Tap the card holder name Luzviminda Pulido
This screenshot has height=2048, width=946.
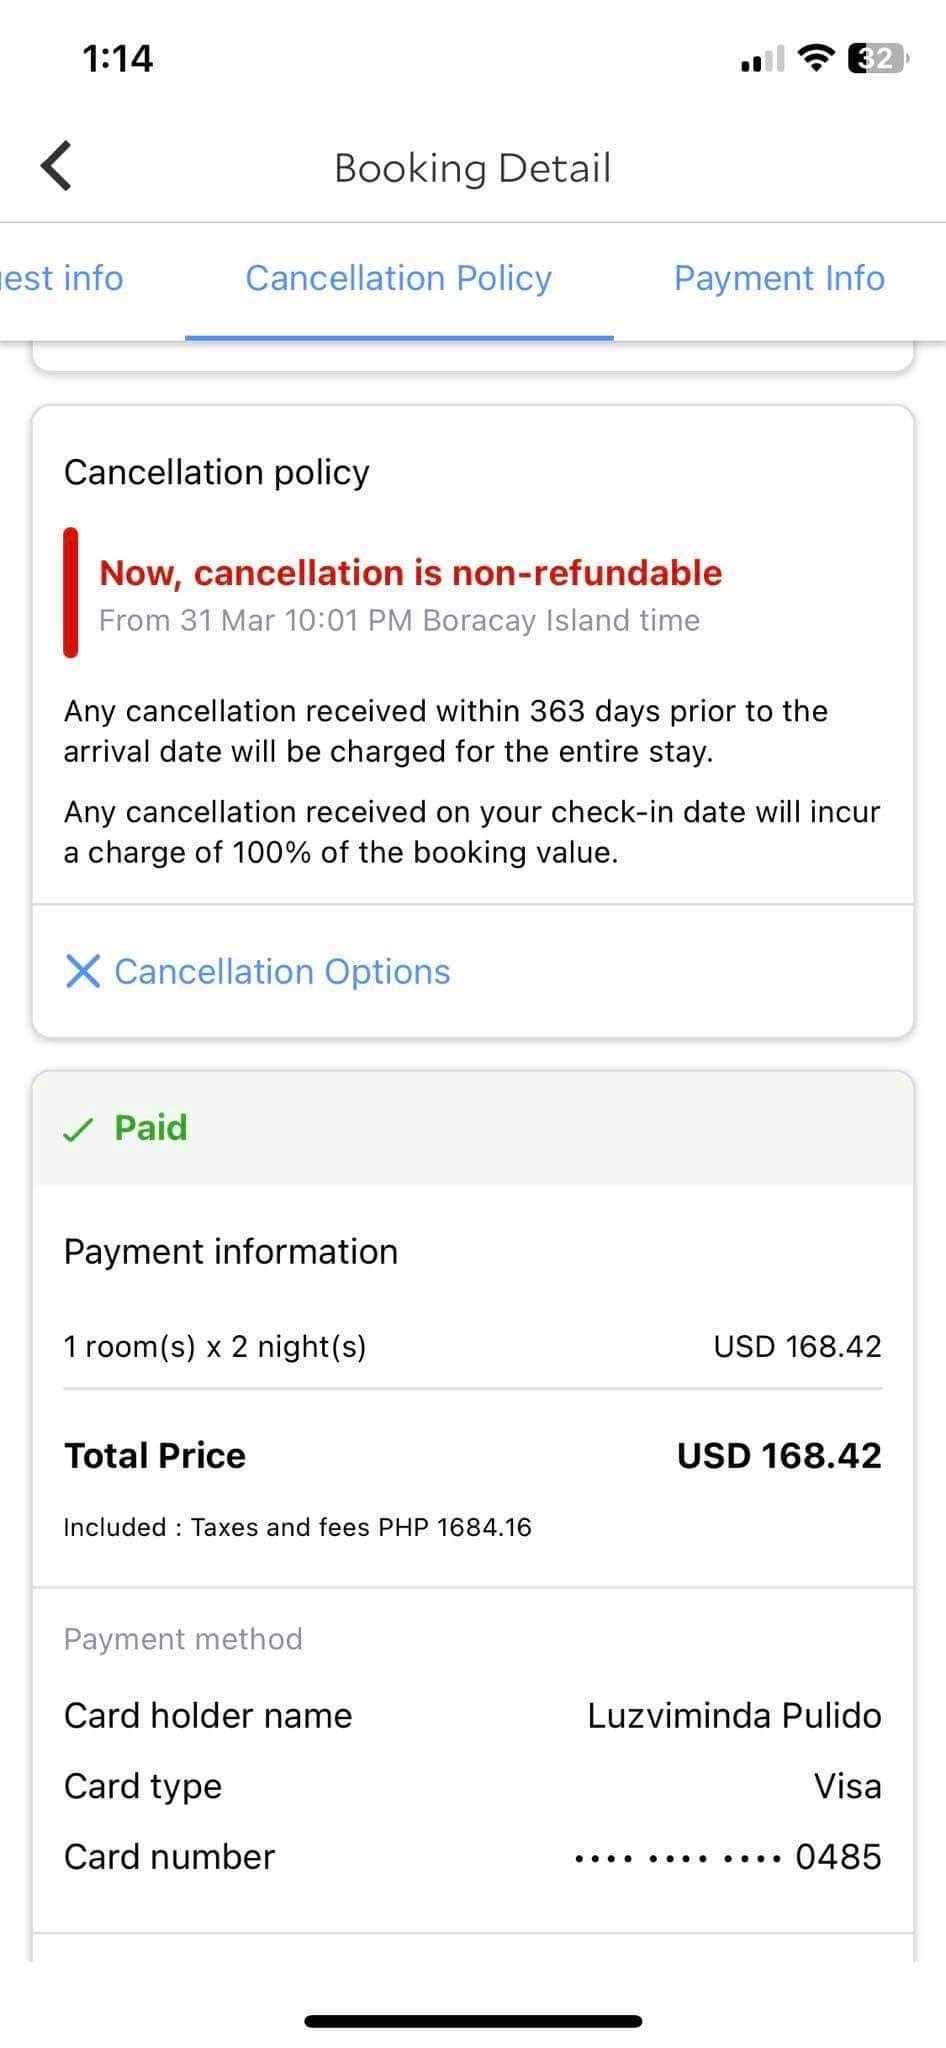pos(734,1716)
